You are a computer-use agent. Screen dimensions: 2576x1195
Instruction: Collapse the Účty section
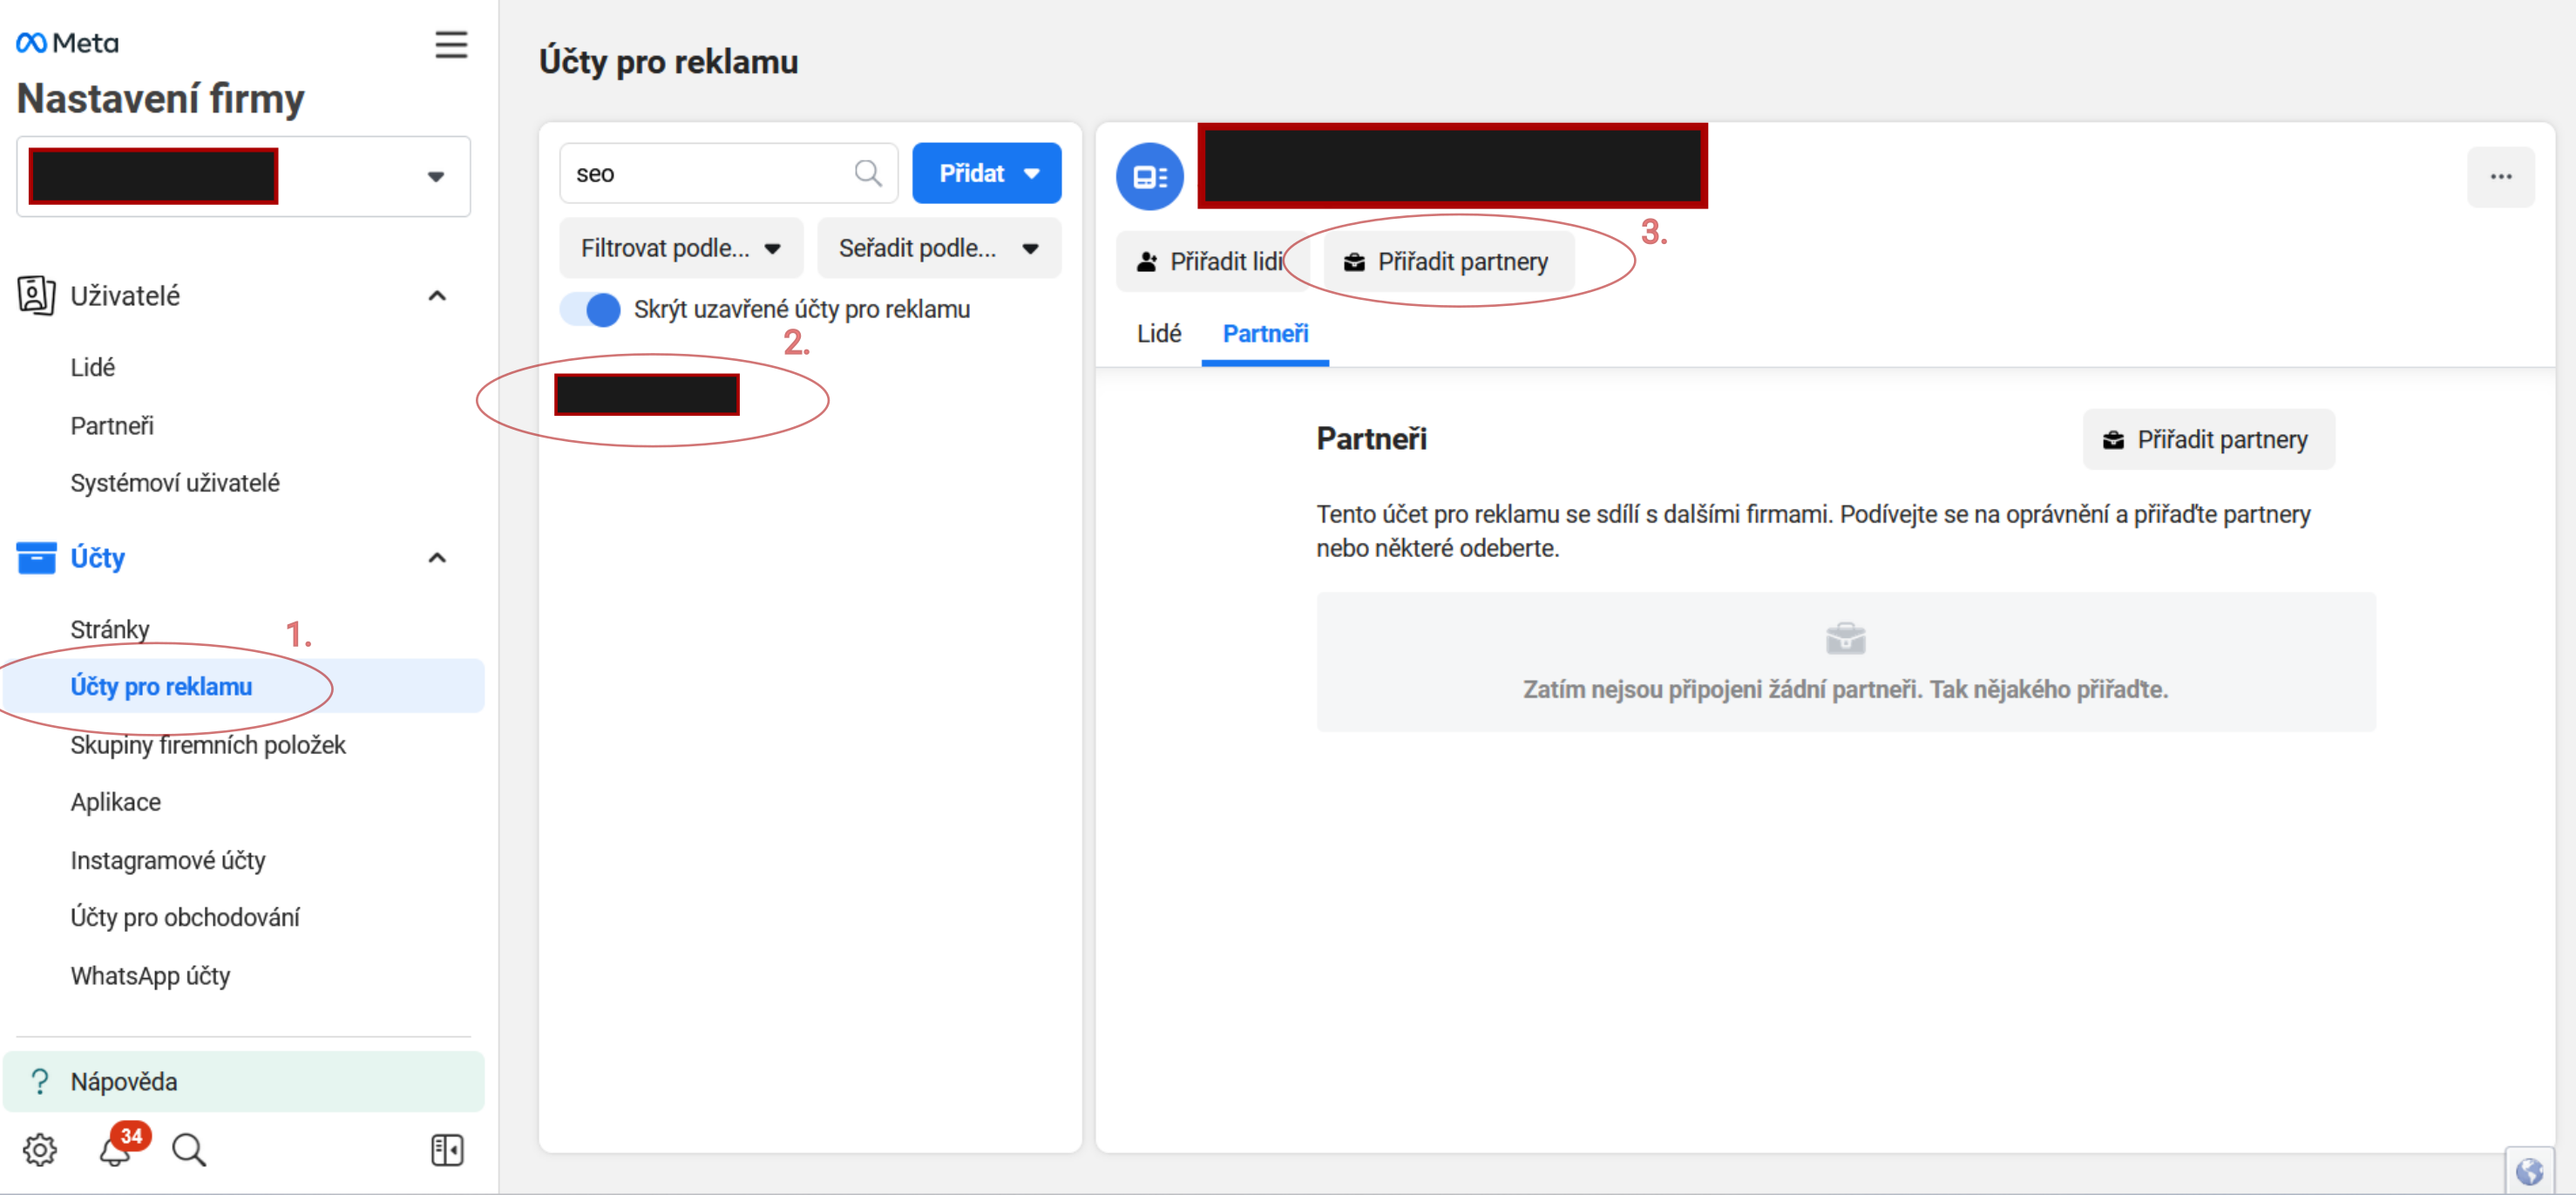coord(437,557)
